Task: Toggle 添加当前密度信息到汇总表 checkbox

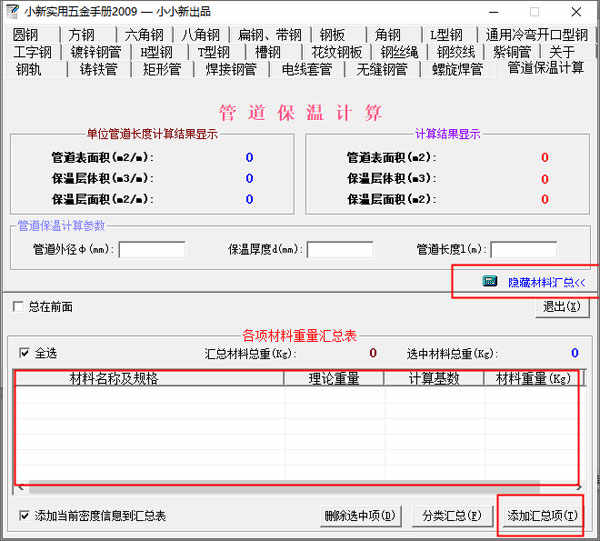Action: point(24,515)
